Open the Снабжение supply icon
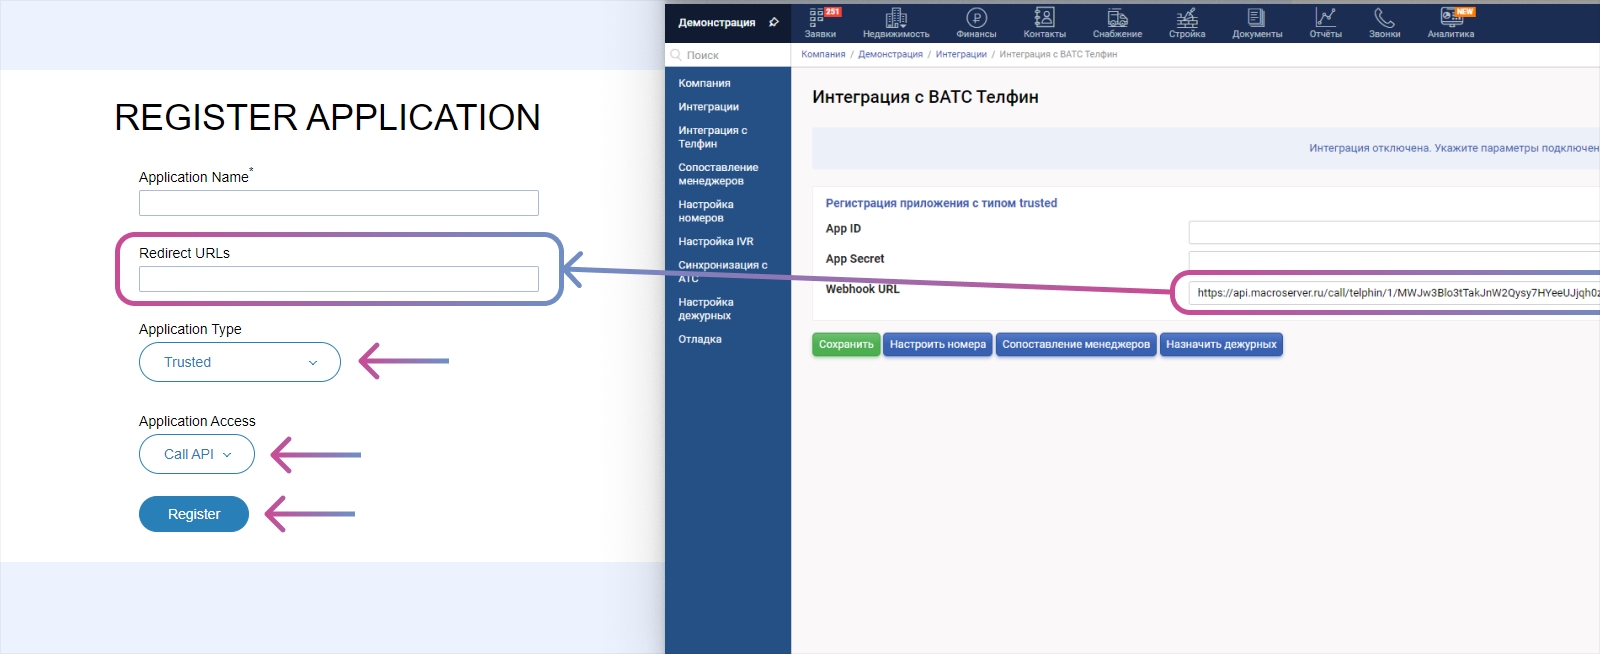This screenshot has width=1600, height=654. [1117, 18]
